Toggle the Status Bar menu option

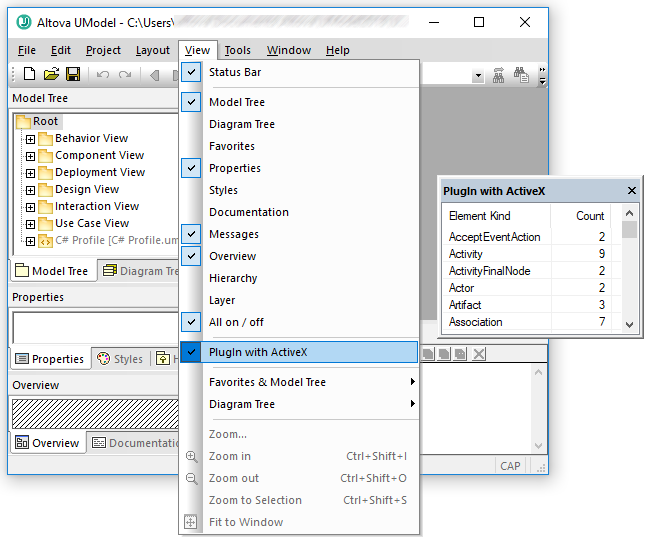235,72
